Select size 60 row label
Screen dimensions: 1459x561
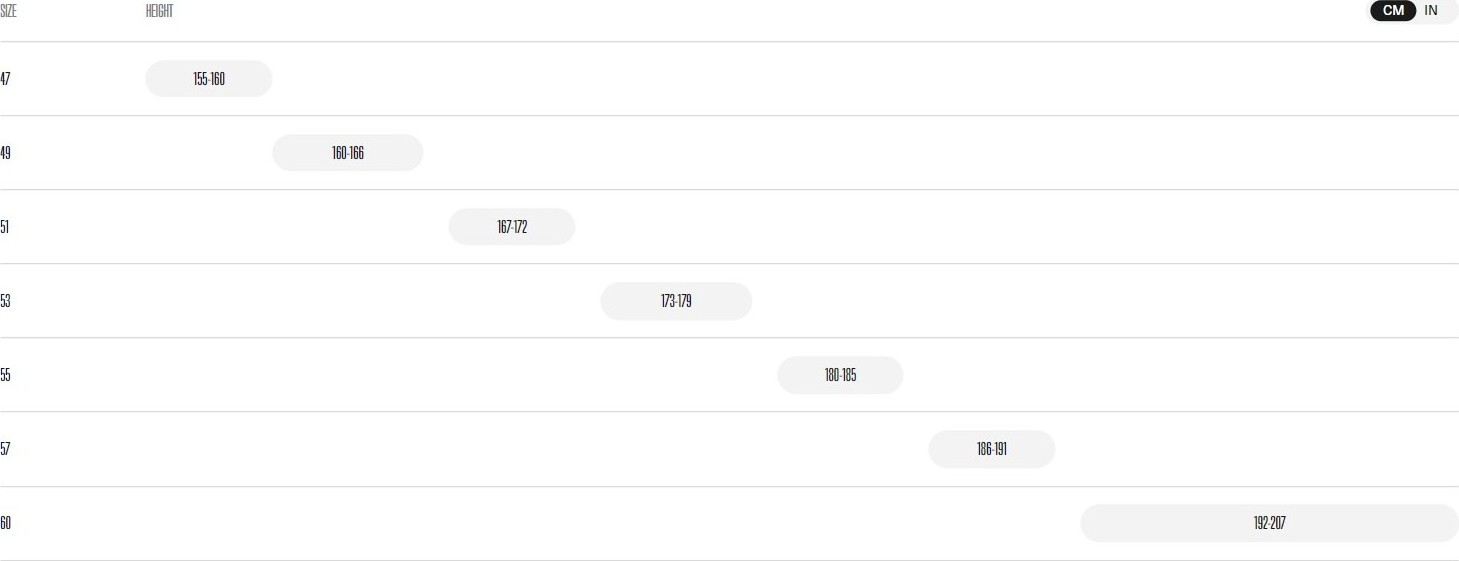(5, 523)
